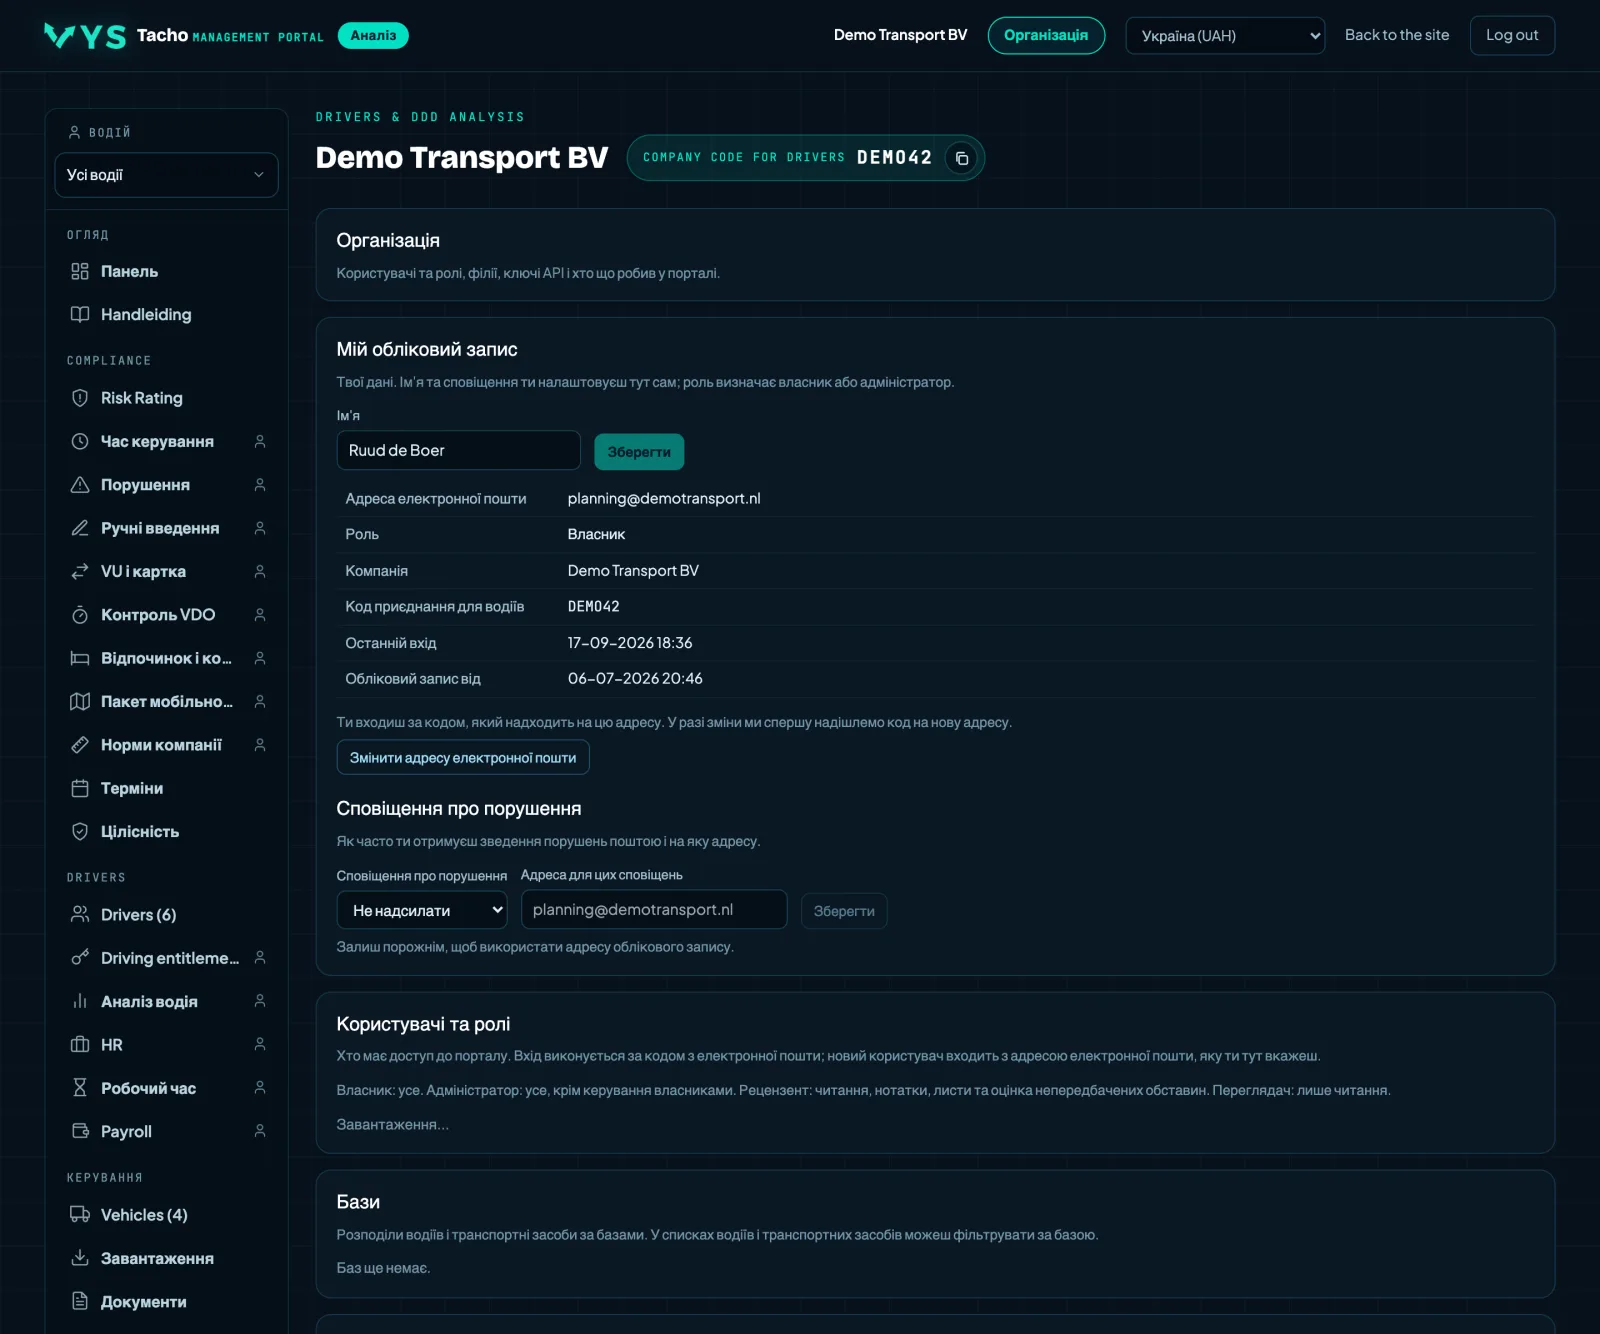This screenshot has width=1600, height=1334.
Task: Open Терміни calendar icon
Action: [80, 788]
